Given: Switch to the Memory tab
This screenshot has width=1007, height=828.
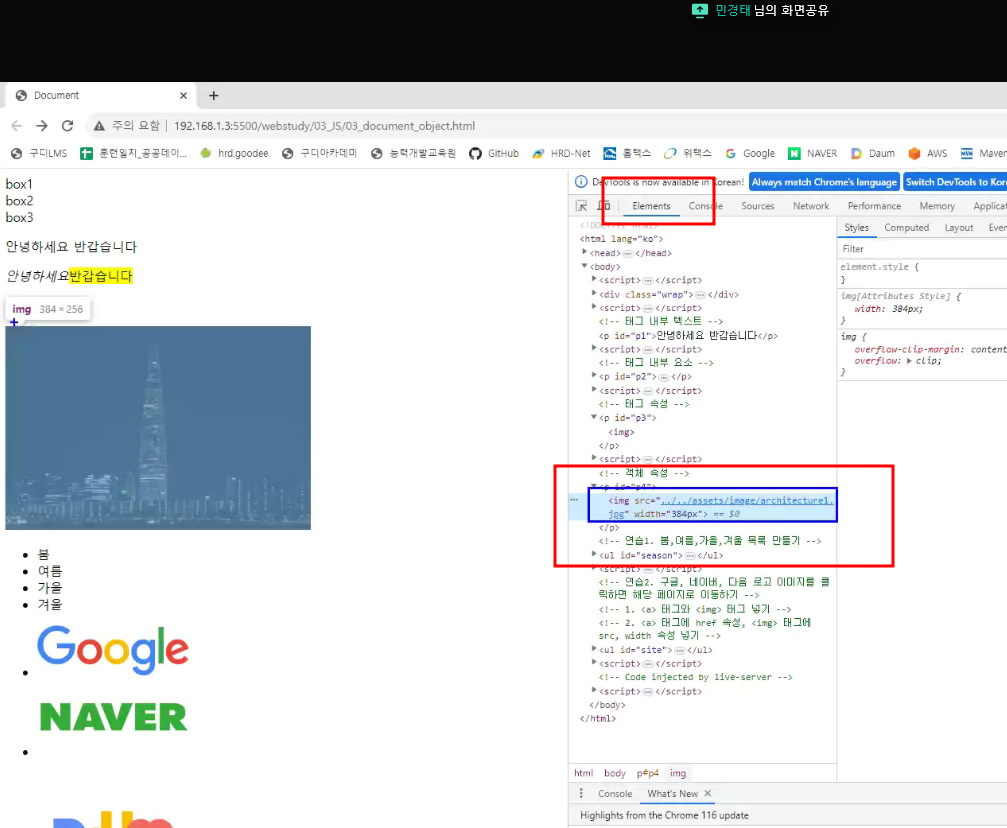Looking at the screenshot, I should tap(937, 206).
